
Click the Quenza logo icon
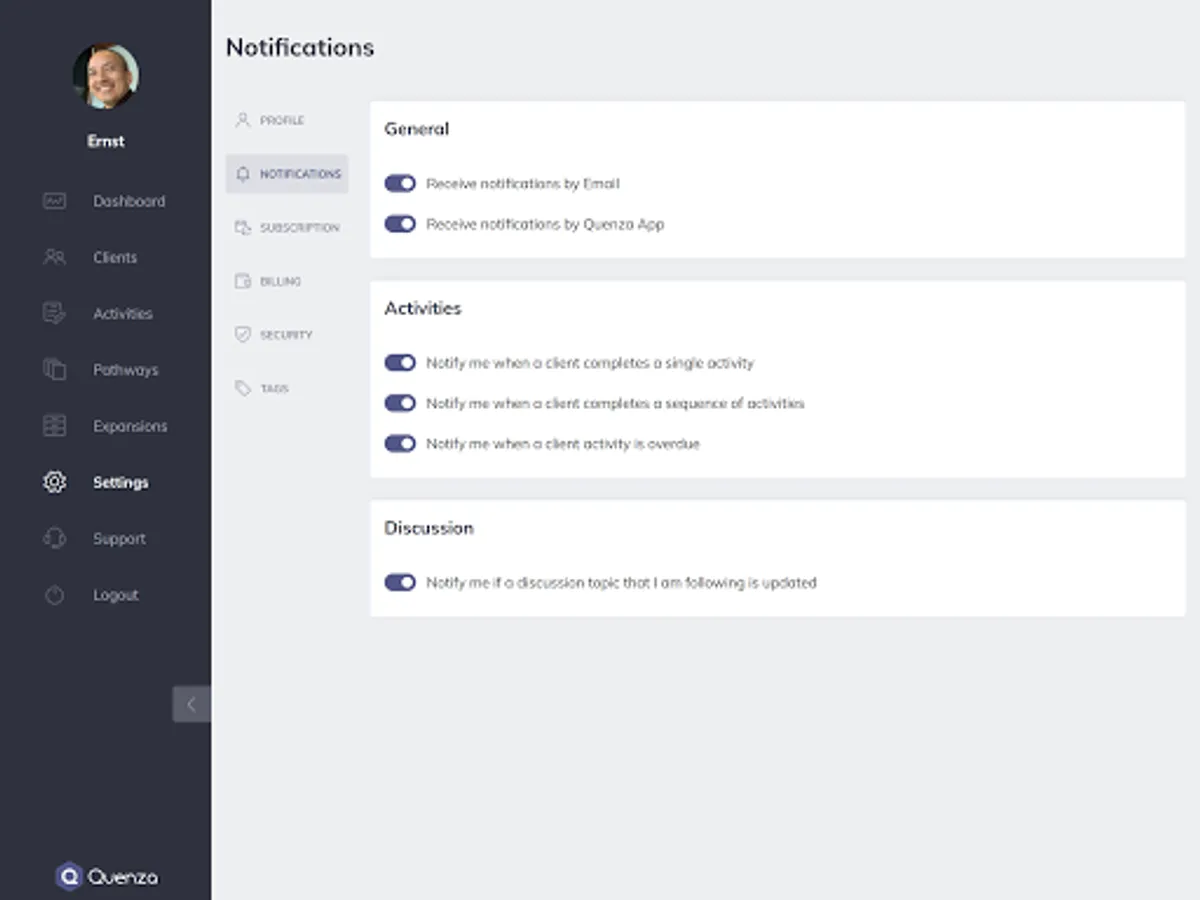tap(69, 877)
